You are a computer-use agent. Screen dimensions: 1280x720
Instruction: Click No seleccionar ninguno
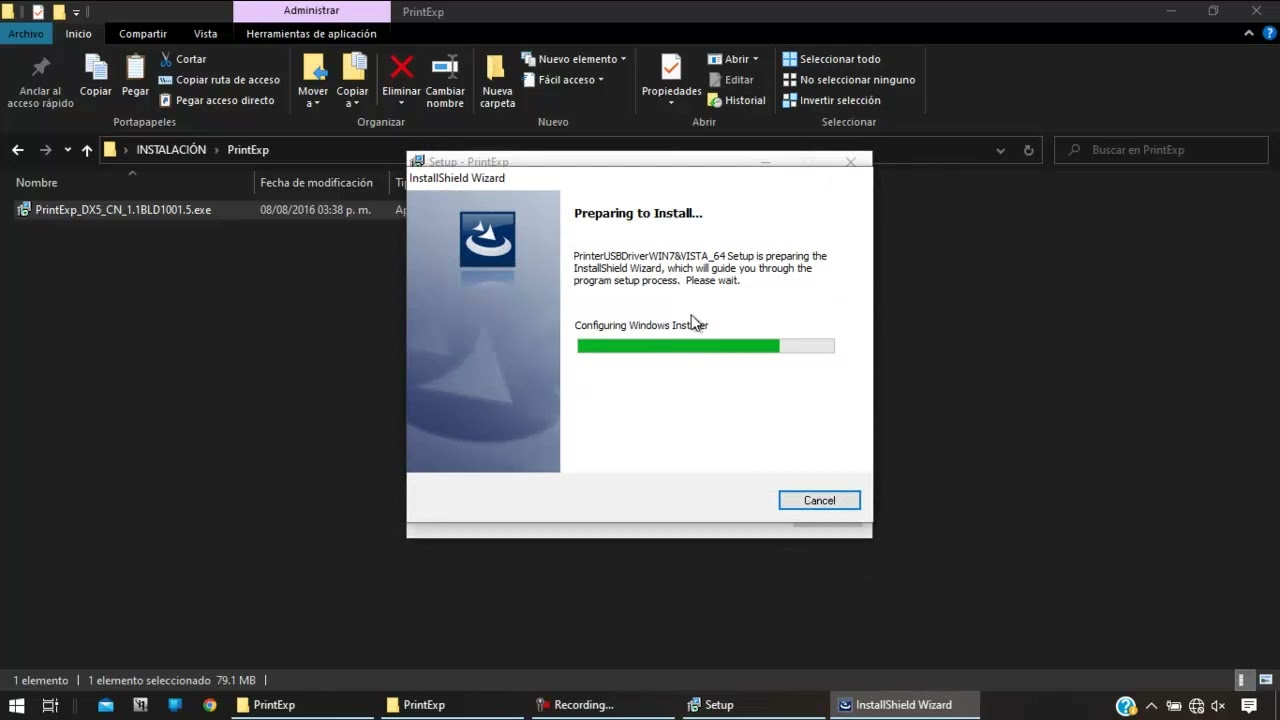pyautogui.click(x=849, y=80)
